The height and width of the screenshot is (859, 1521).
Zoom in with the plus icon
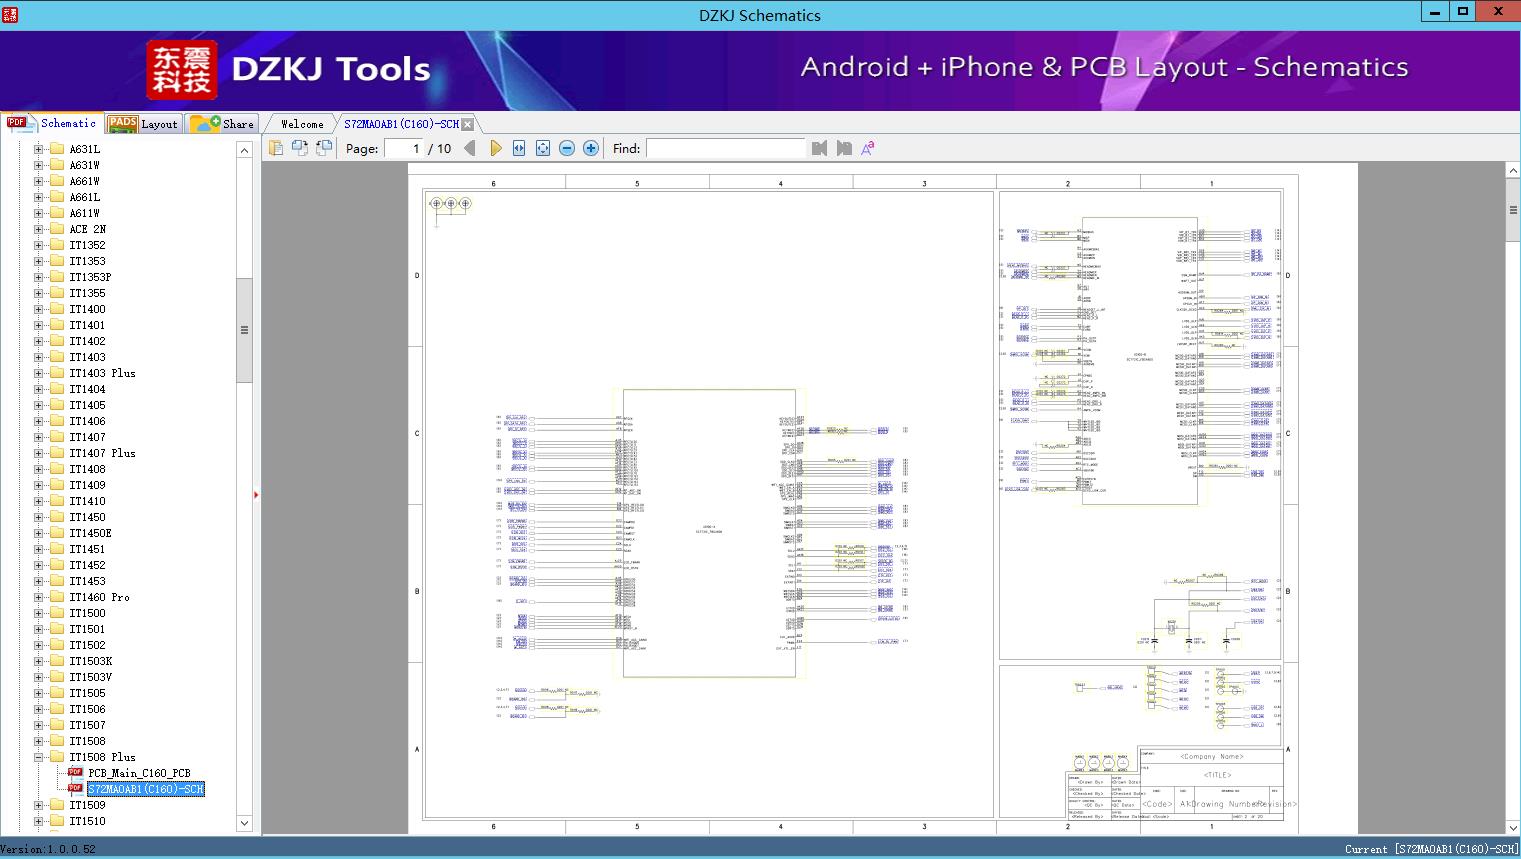coord(591,148)
